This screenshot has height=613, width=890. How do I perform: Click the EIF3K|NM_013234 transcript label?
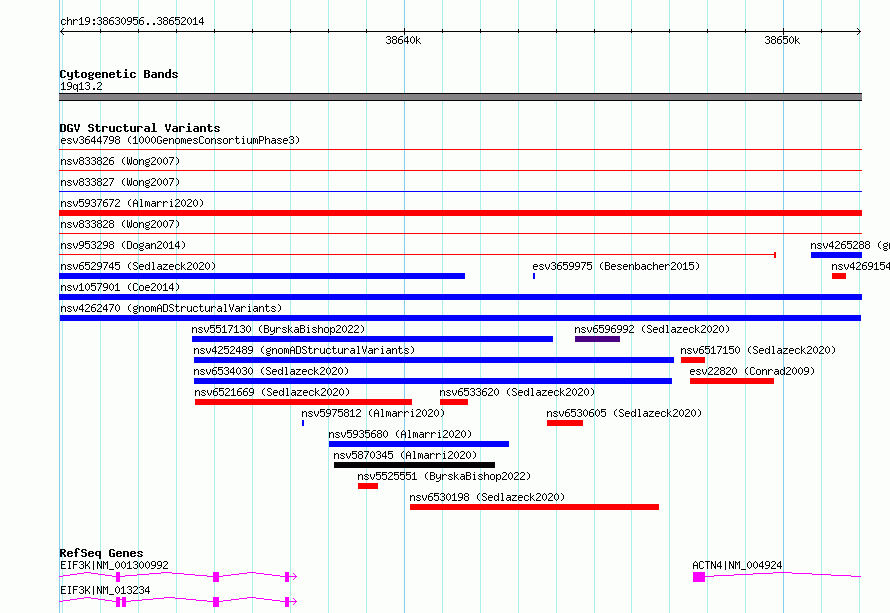pos(105,590)
